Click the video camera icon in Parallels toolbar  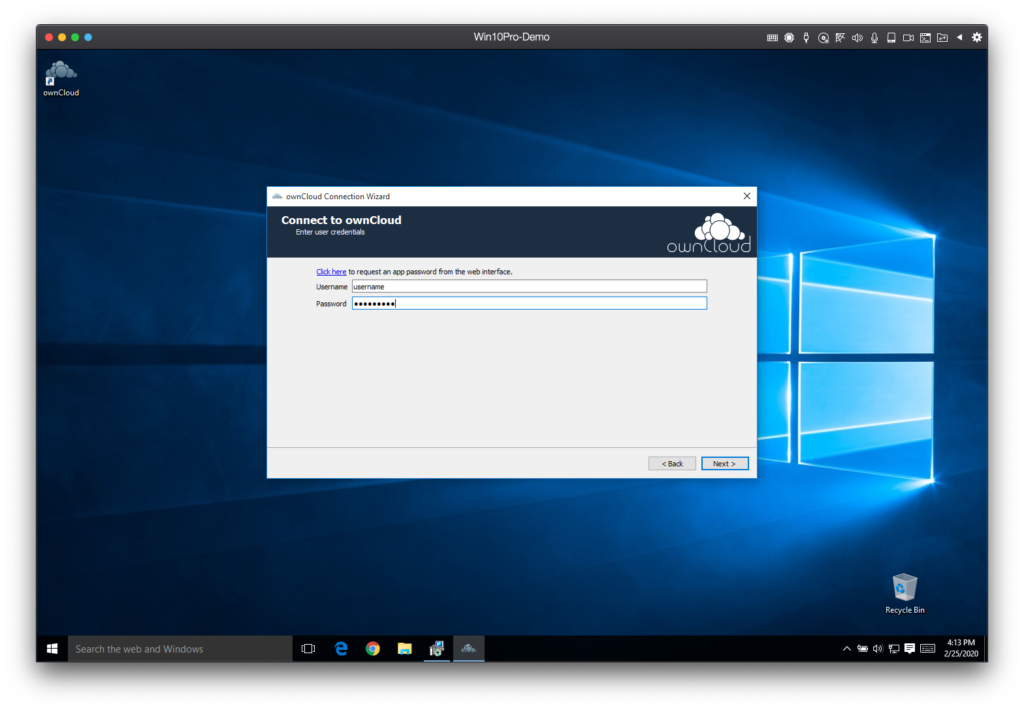point(908,38)
